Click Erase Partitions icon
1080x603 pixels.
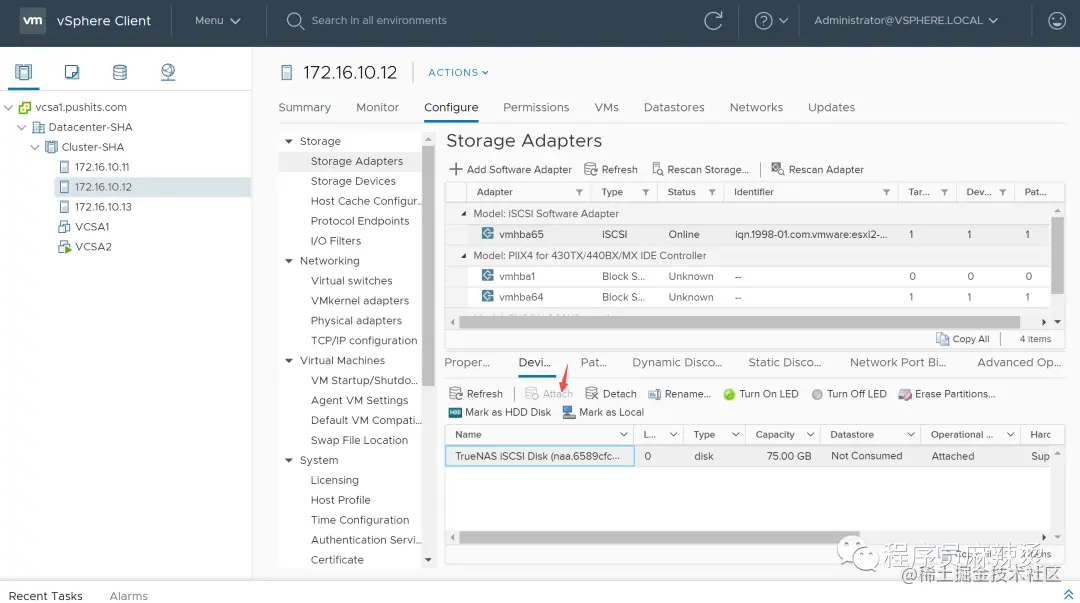point(905,394)
